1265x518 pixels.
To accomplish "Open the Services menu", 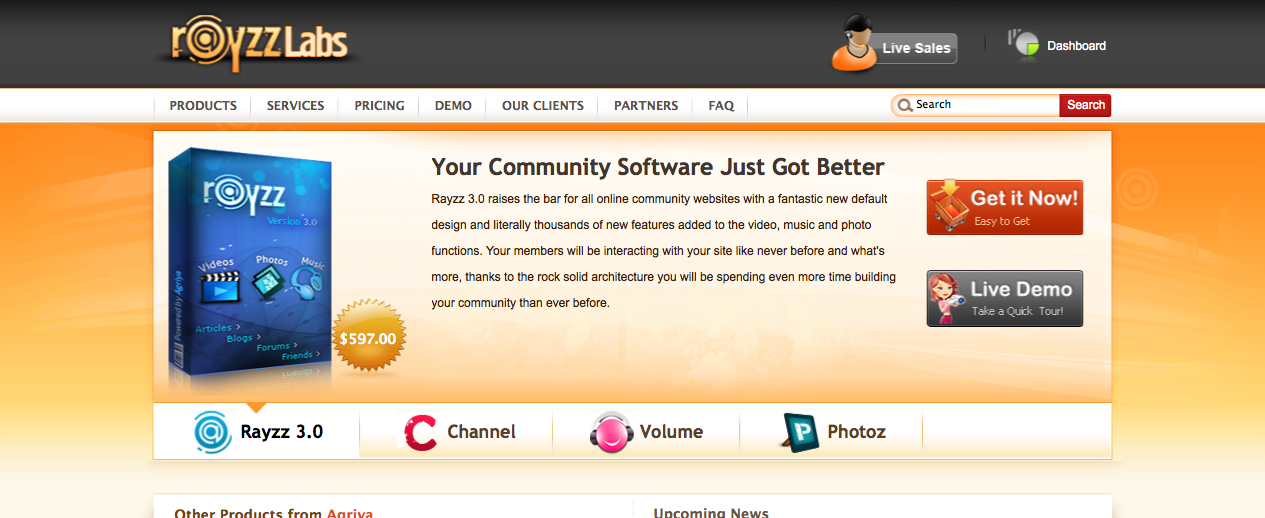I will tap(295, 105).
